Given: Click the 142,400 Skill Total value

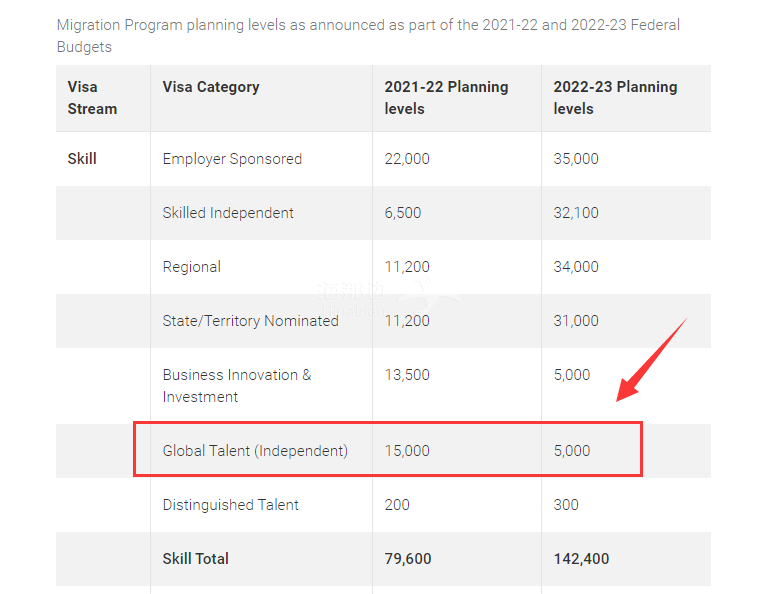Looking at the screenshot, I should point(581,559).
